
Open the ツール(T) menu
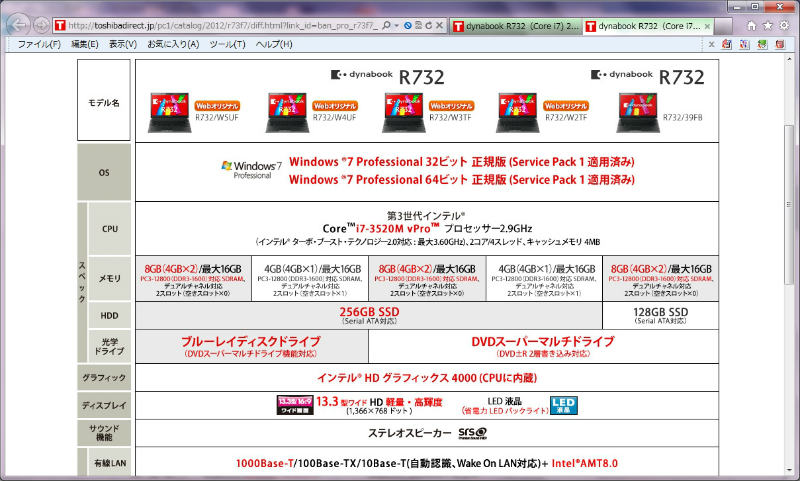[228, 44]
